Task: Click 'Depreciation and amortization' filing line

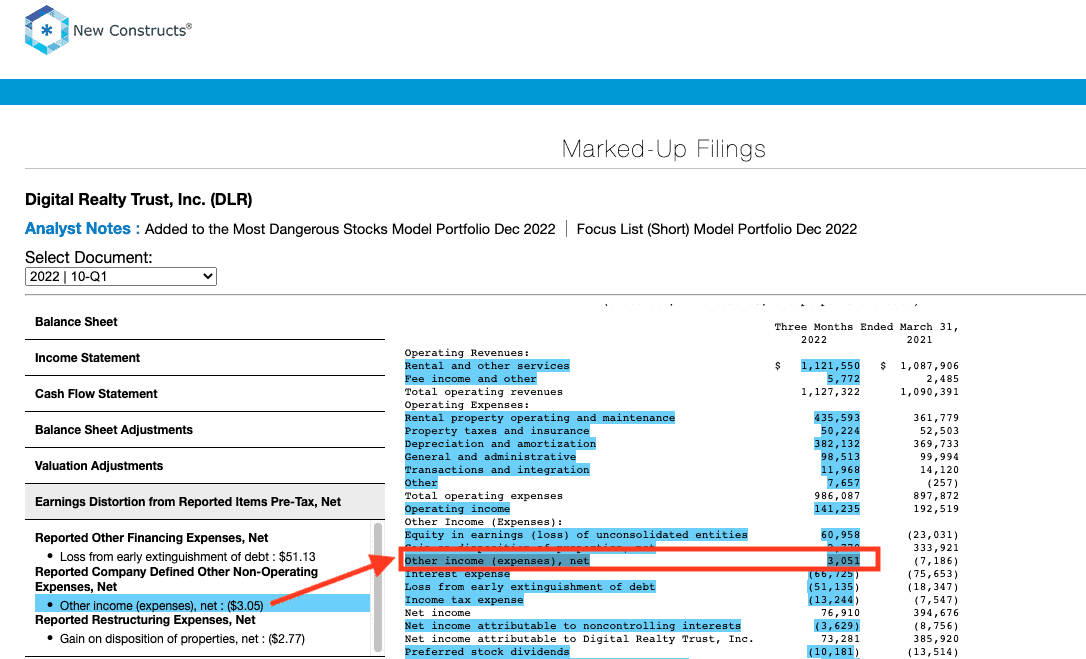Action: coord(500,444)
